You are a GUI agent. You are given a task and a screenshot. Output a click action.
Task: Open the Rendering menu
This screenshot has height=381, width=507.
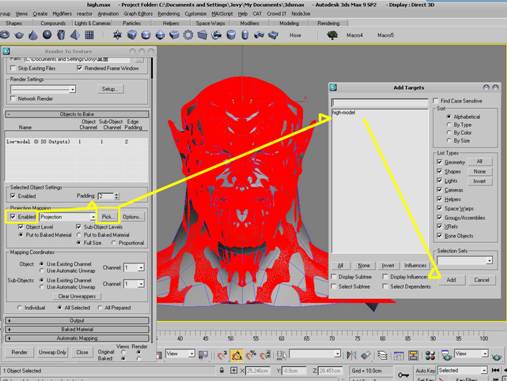click(x=168, y=14)
